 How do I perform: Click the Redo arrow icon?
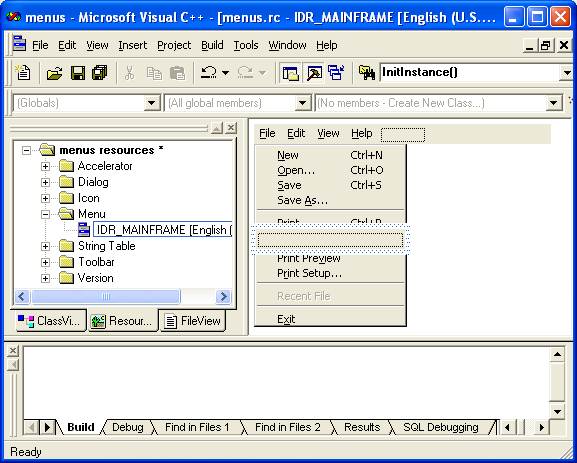[x=245, y=73]
